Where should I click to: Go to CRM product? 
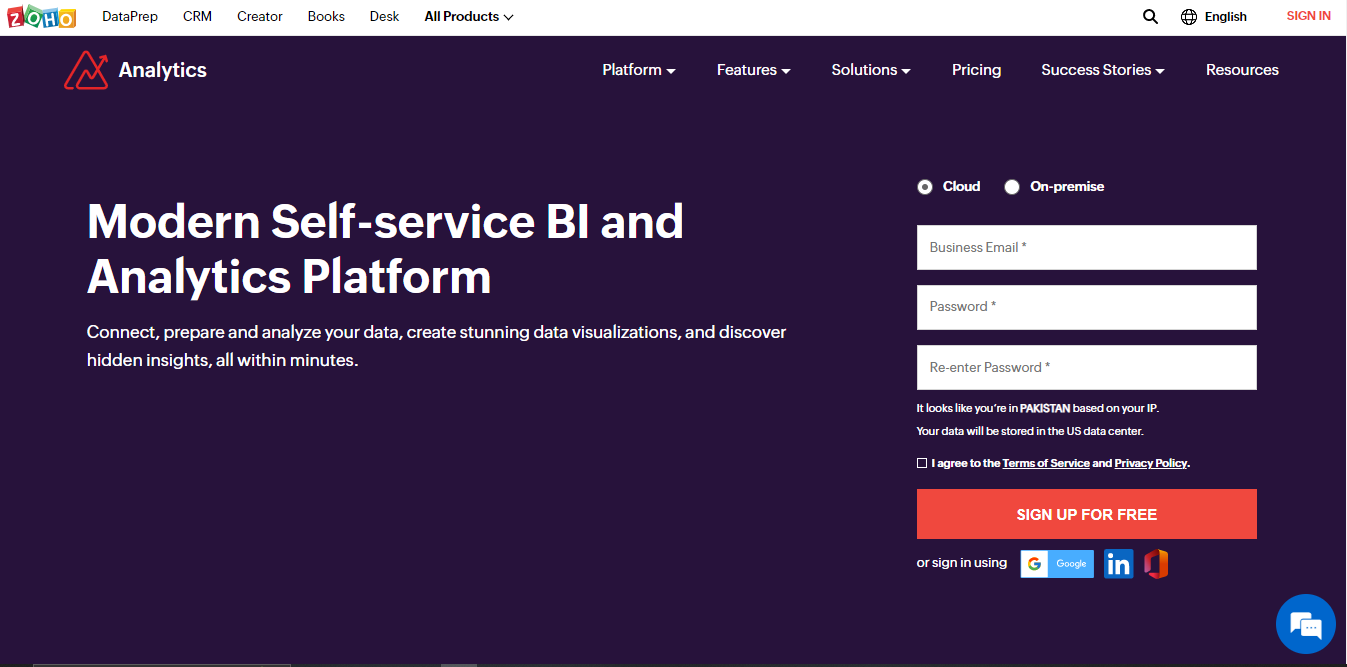point(197,16)
